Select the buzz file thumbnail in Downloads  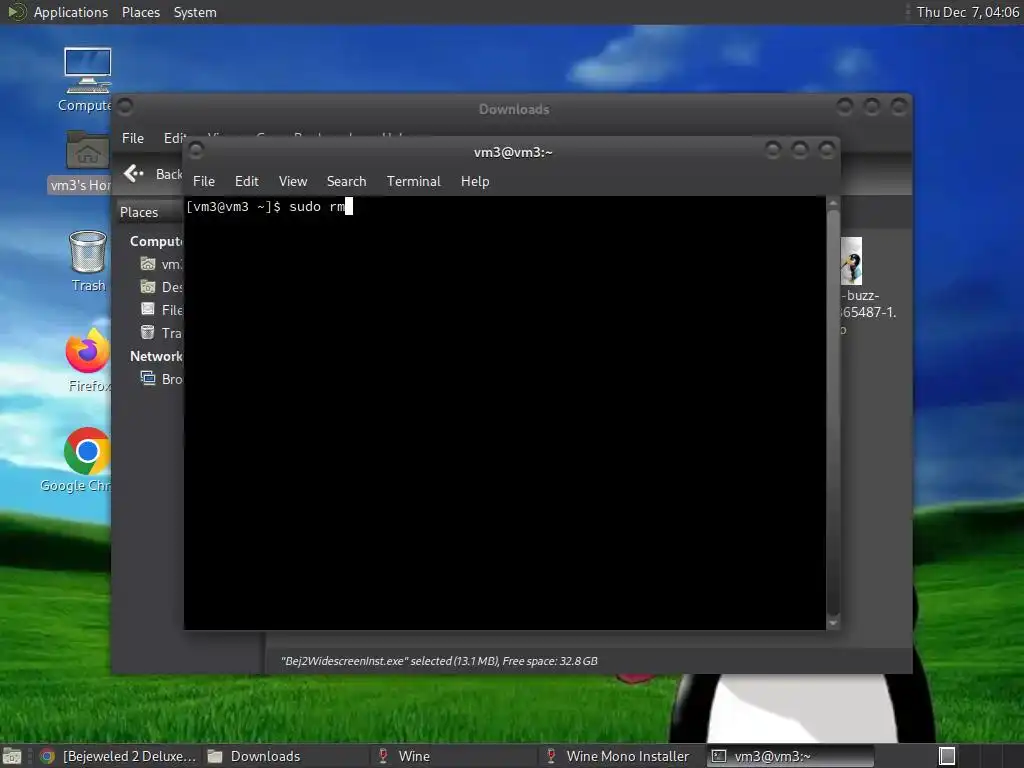[852, 261]
